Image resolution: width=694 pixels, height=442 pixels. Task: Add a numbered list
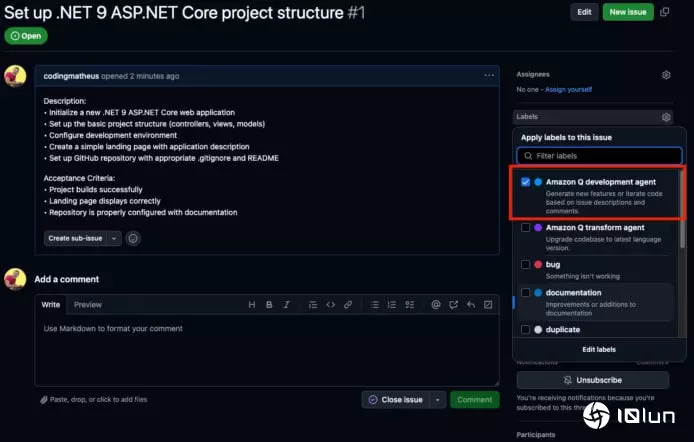(x=392, y=304)
